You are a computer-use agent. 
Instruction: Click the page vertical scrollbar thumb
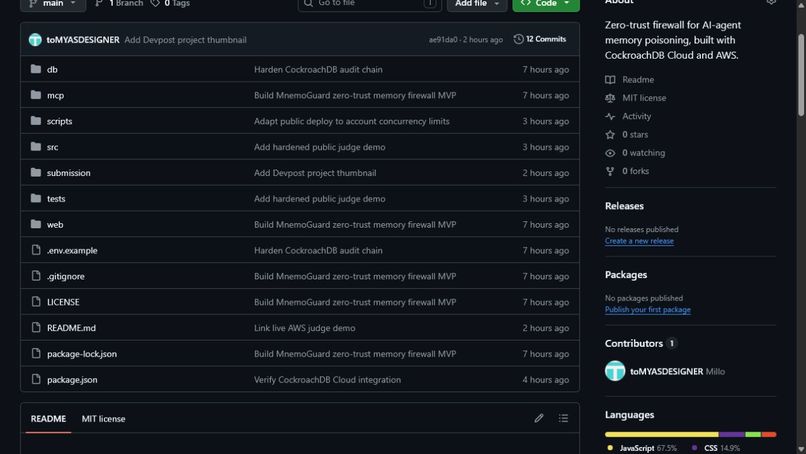pyautogui.click(x=801, y=76)
